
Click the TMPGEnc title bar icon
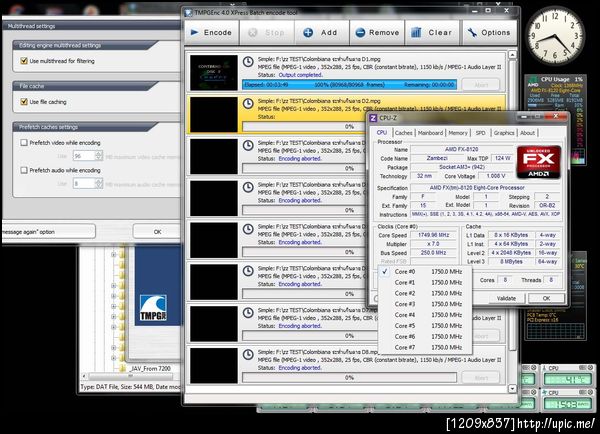pyautogui.click(x=188, y=13)
